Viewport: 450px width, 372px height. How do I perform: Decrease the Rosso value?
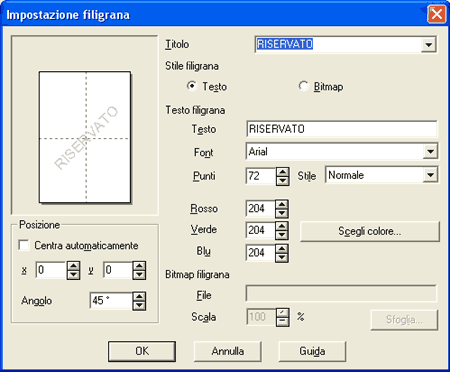point(282,213)
